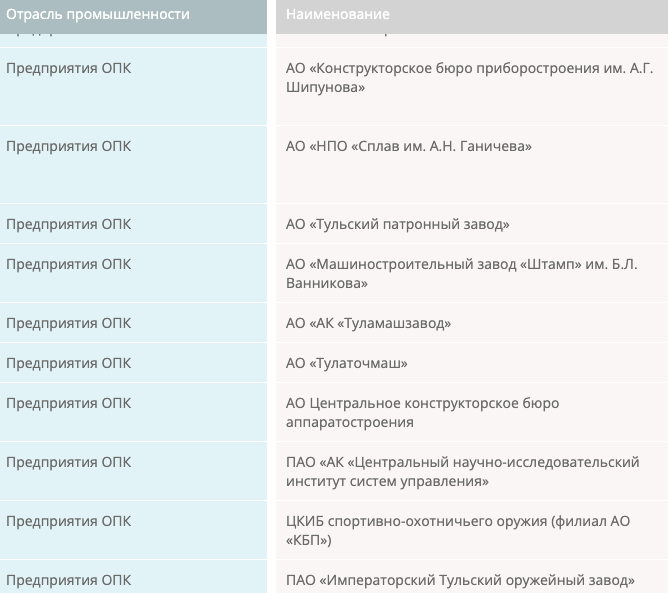Screen dimensions: 669x593
Task: Click «Предприятия ОПК» in the НПО «Сплав» row
Action: [68, 146]
